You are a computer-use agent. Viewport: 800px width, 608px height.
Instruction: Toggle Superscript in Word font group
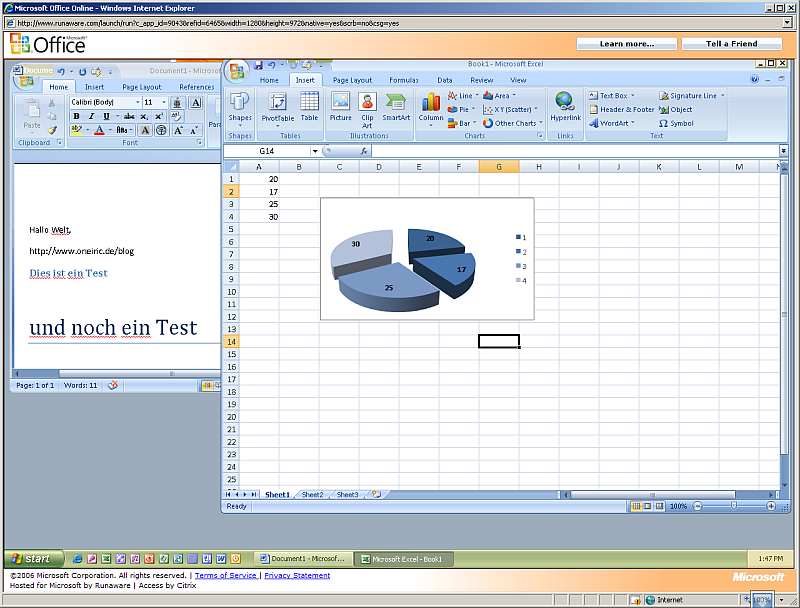(x=159, y=116)
